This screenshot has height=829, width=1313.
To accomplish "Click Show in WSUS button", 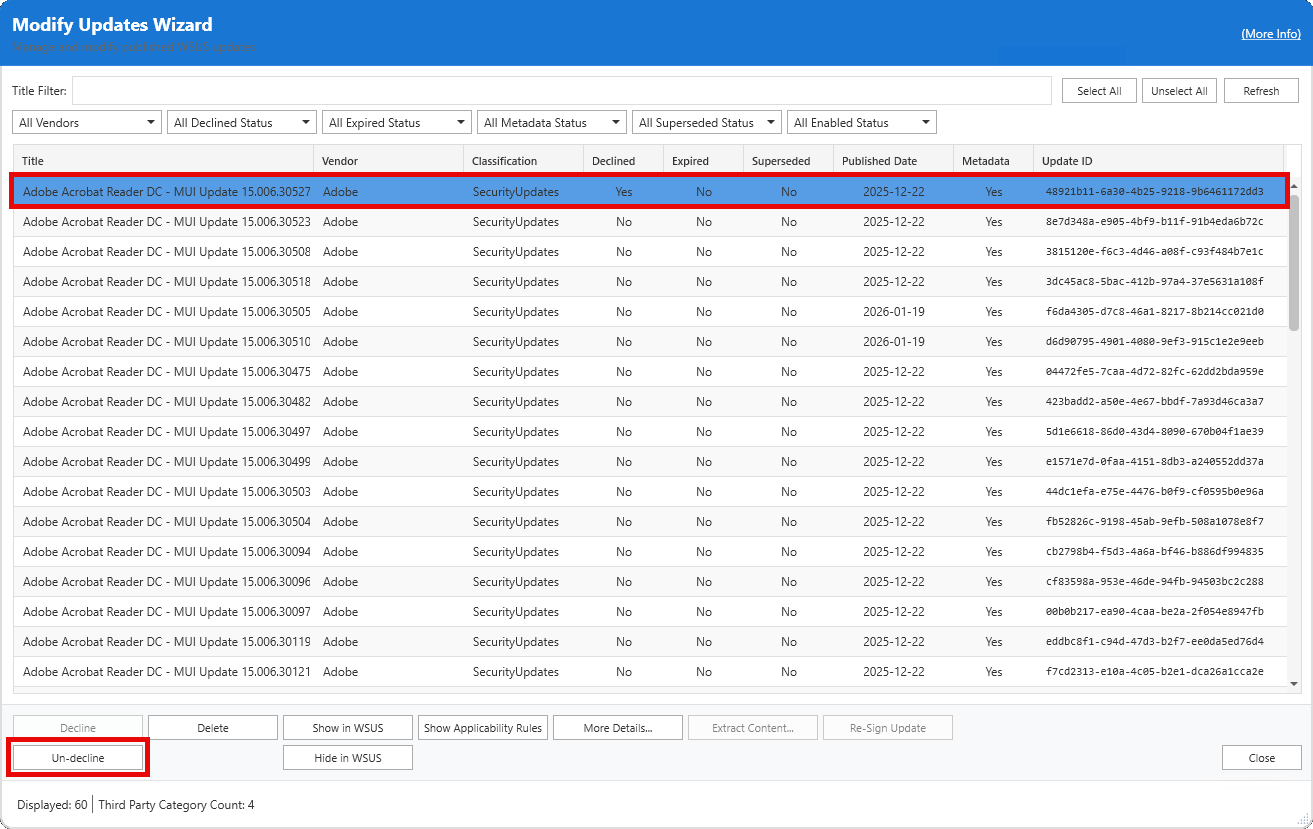I will click(x=348, y=728).
